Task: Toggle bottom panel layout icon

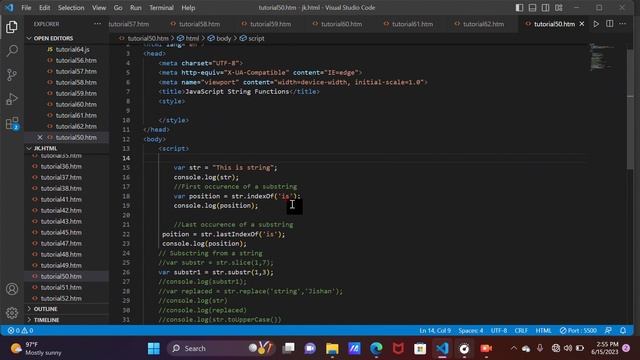Action: coord(532,8)
